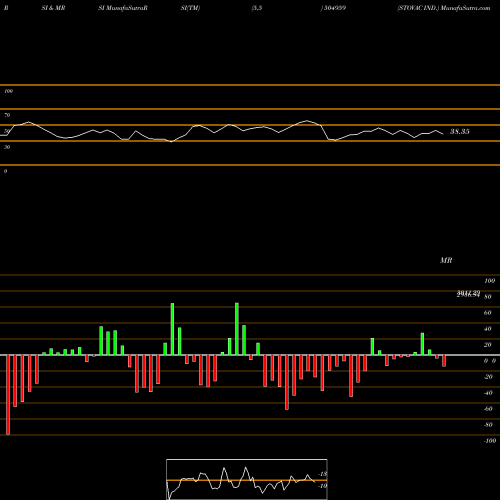
Task: Click the MR axis label -100
Action: pyautogui.click(x=490, y=441)
